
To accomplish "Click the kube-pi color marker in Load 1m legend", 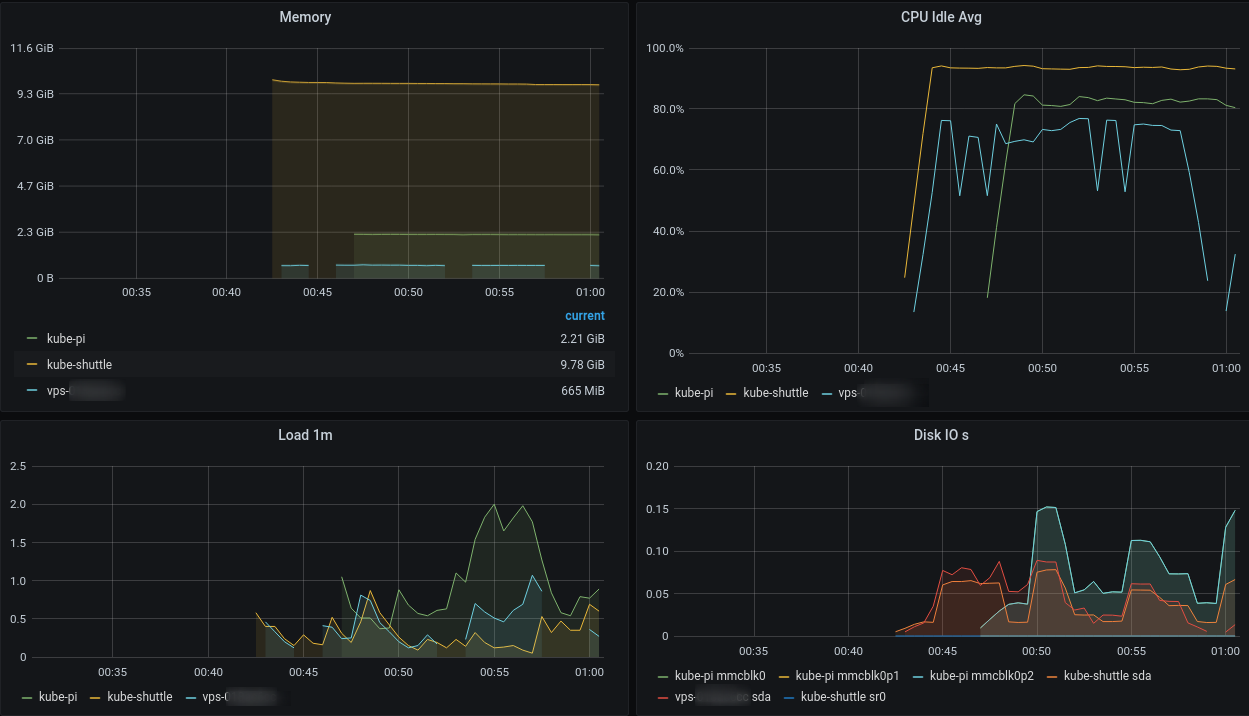I will pos(27,696).
